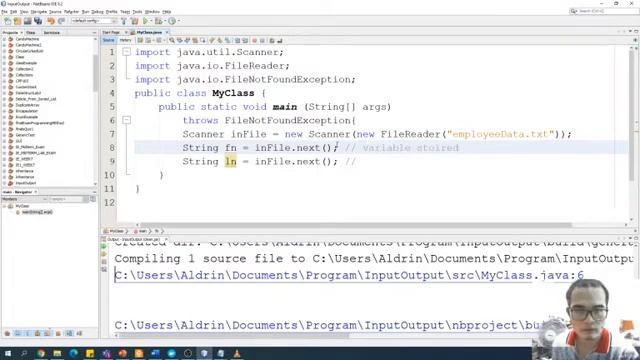Collapse the main method fold at line 6
Viewport: 640px width, 360px height.
(127, 120)
